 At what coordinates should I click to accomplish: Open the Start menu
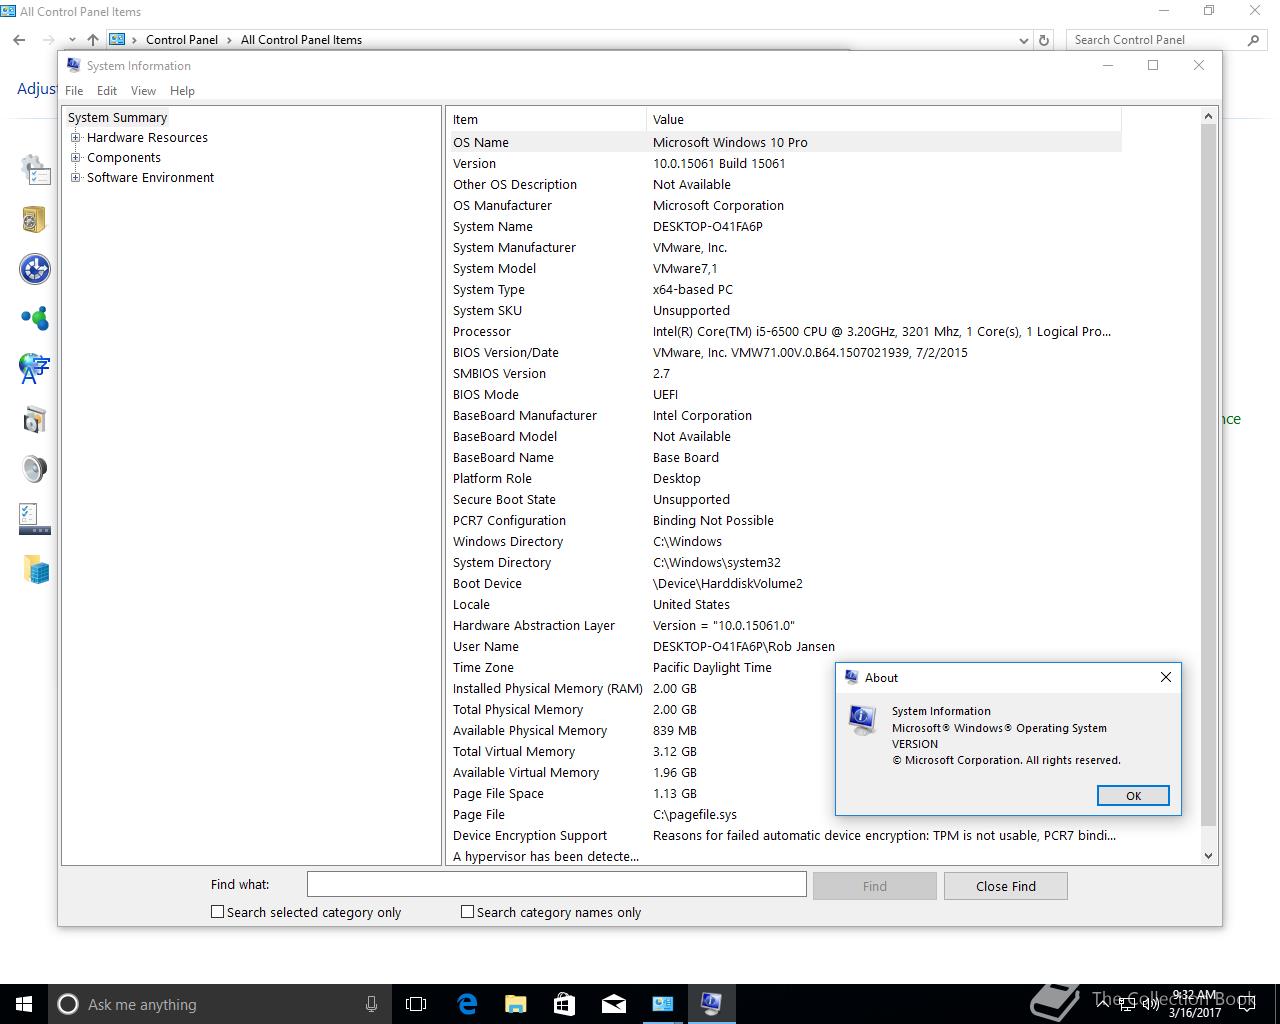[24, 1004]
